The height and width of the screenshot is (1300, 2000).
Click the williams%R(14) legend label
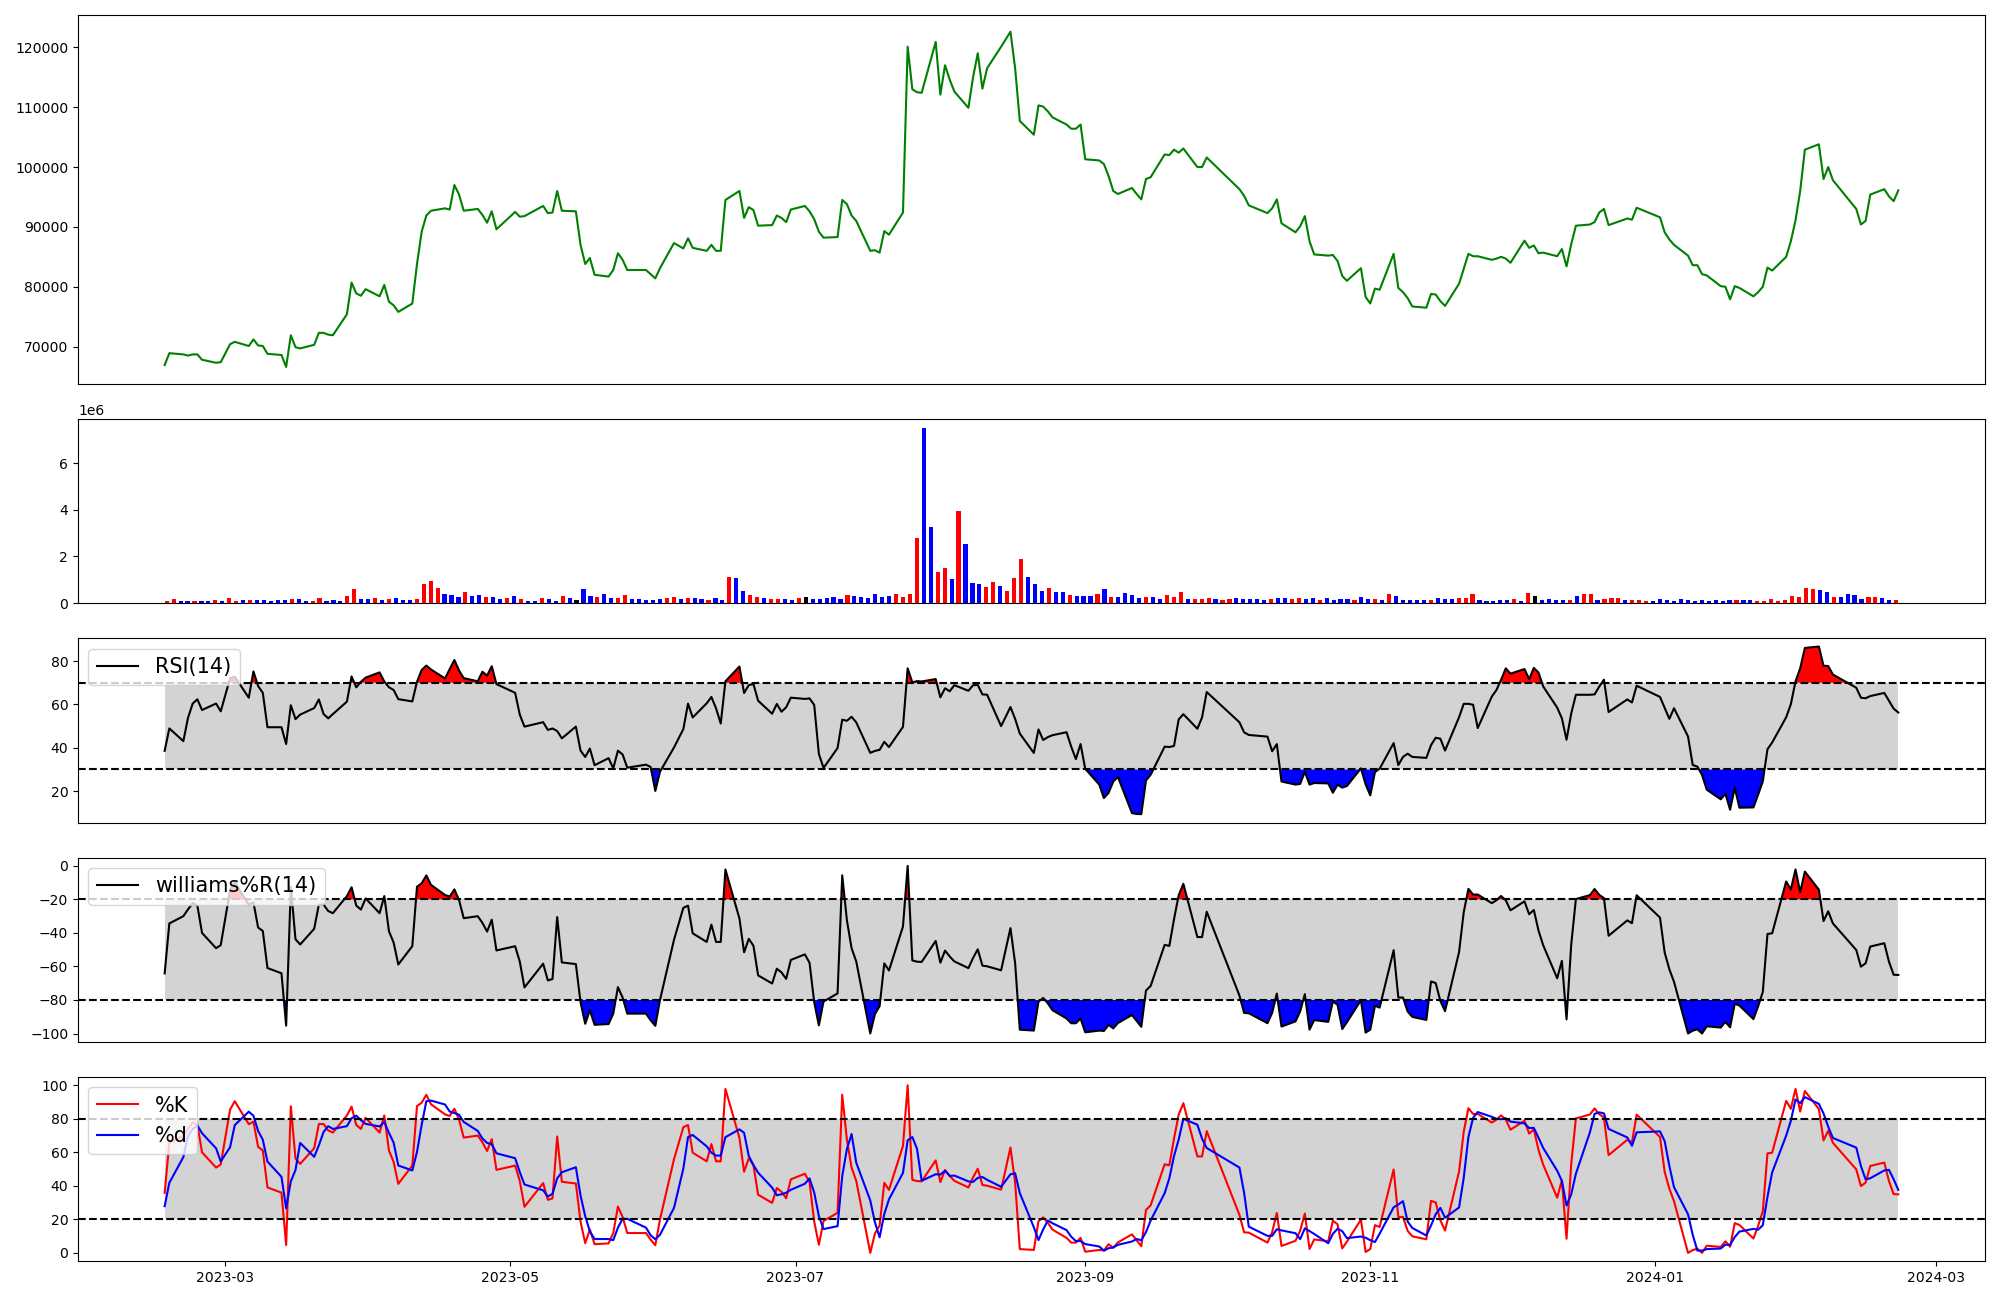click(235, 885)
